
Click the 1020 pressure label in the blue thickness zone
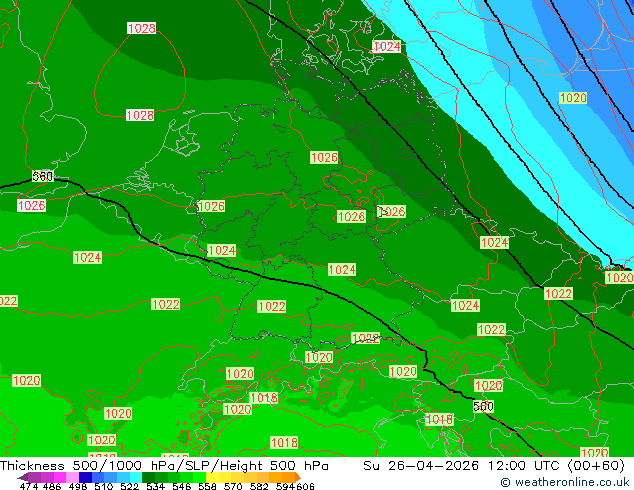(573, 98)
